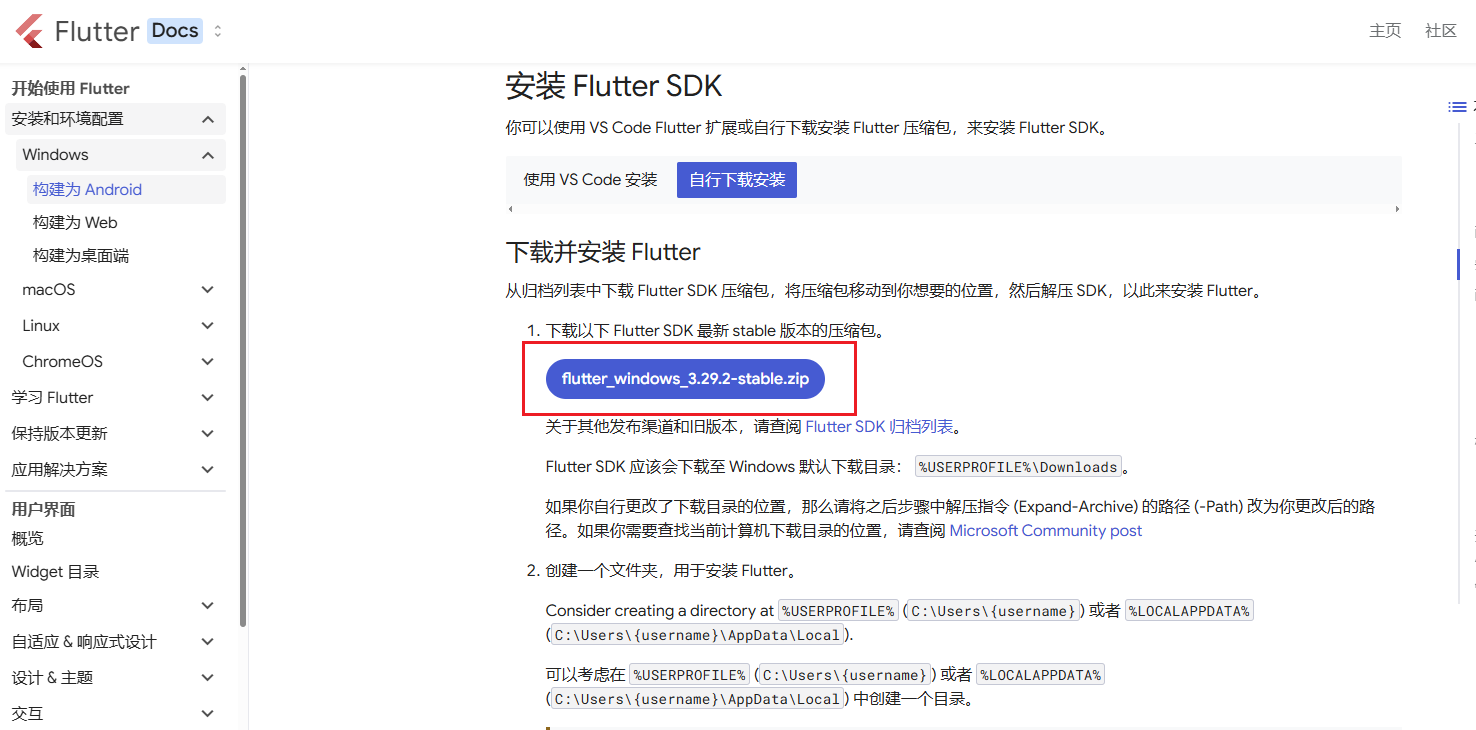Click the 用户界面 sidebar heading
The width and height of the screenshot is (1476, 730).
click(x=44, y=509)
